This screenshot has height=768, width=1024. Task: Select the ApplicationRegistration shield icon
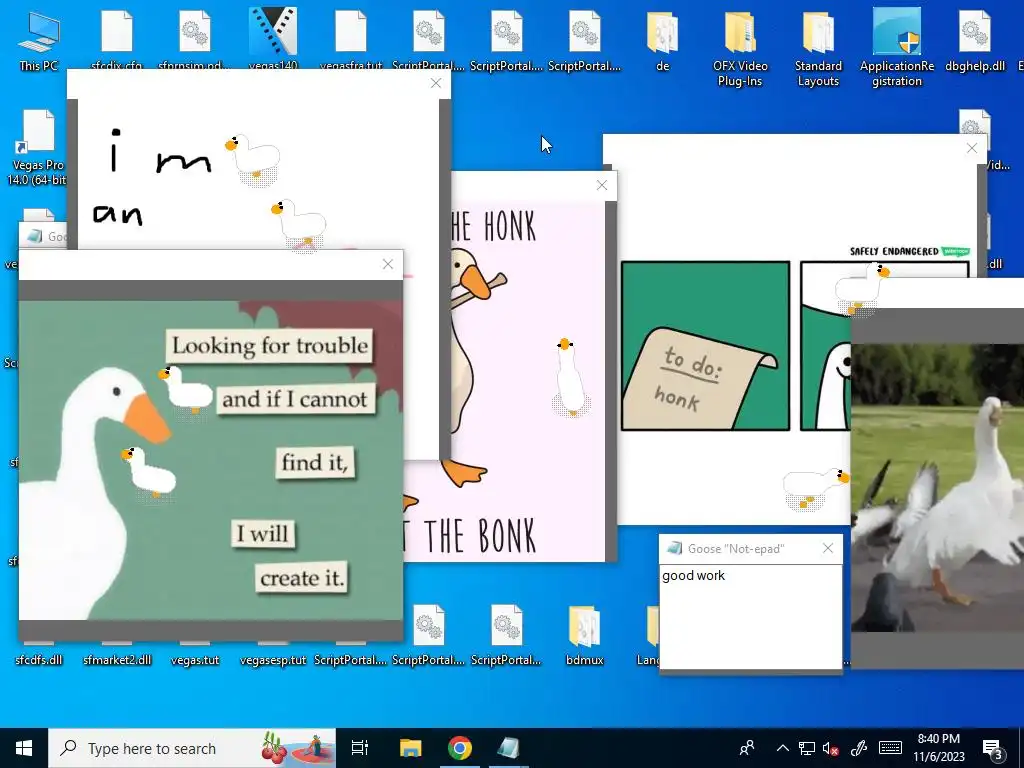coord(897,47)
